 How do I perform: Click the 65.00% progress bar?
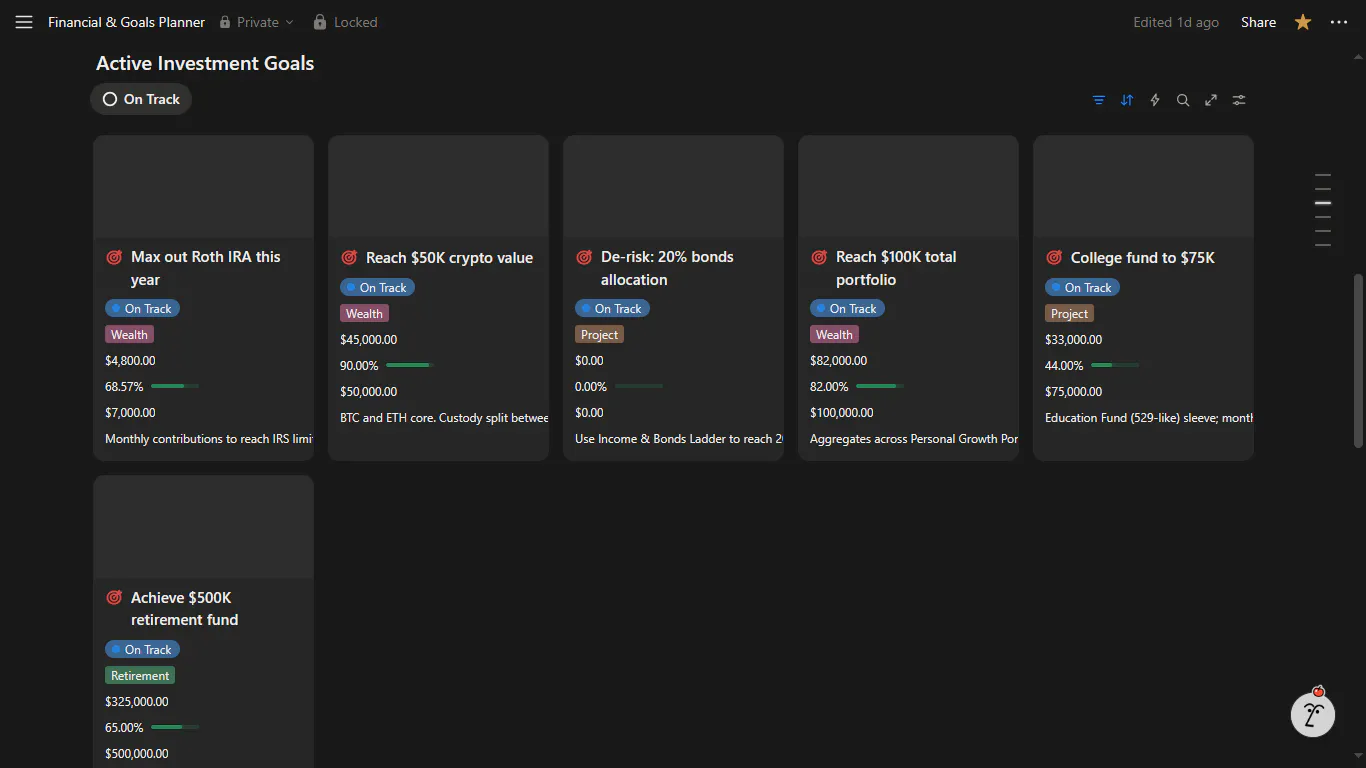coord(175,727)
